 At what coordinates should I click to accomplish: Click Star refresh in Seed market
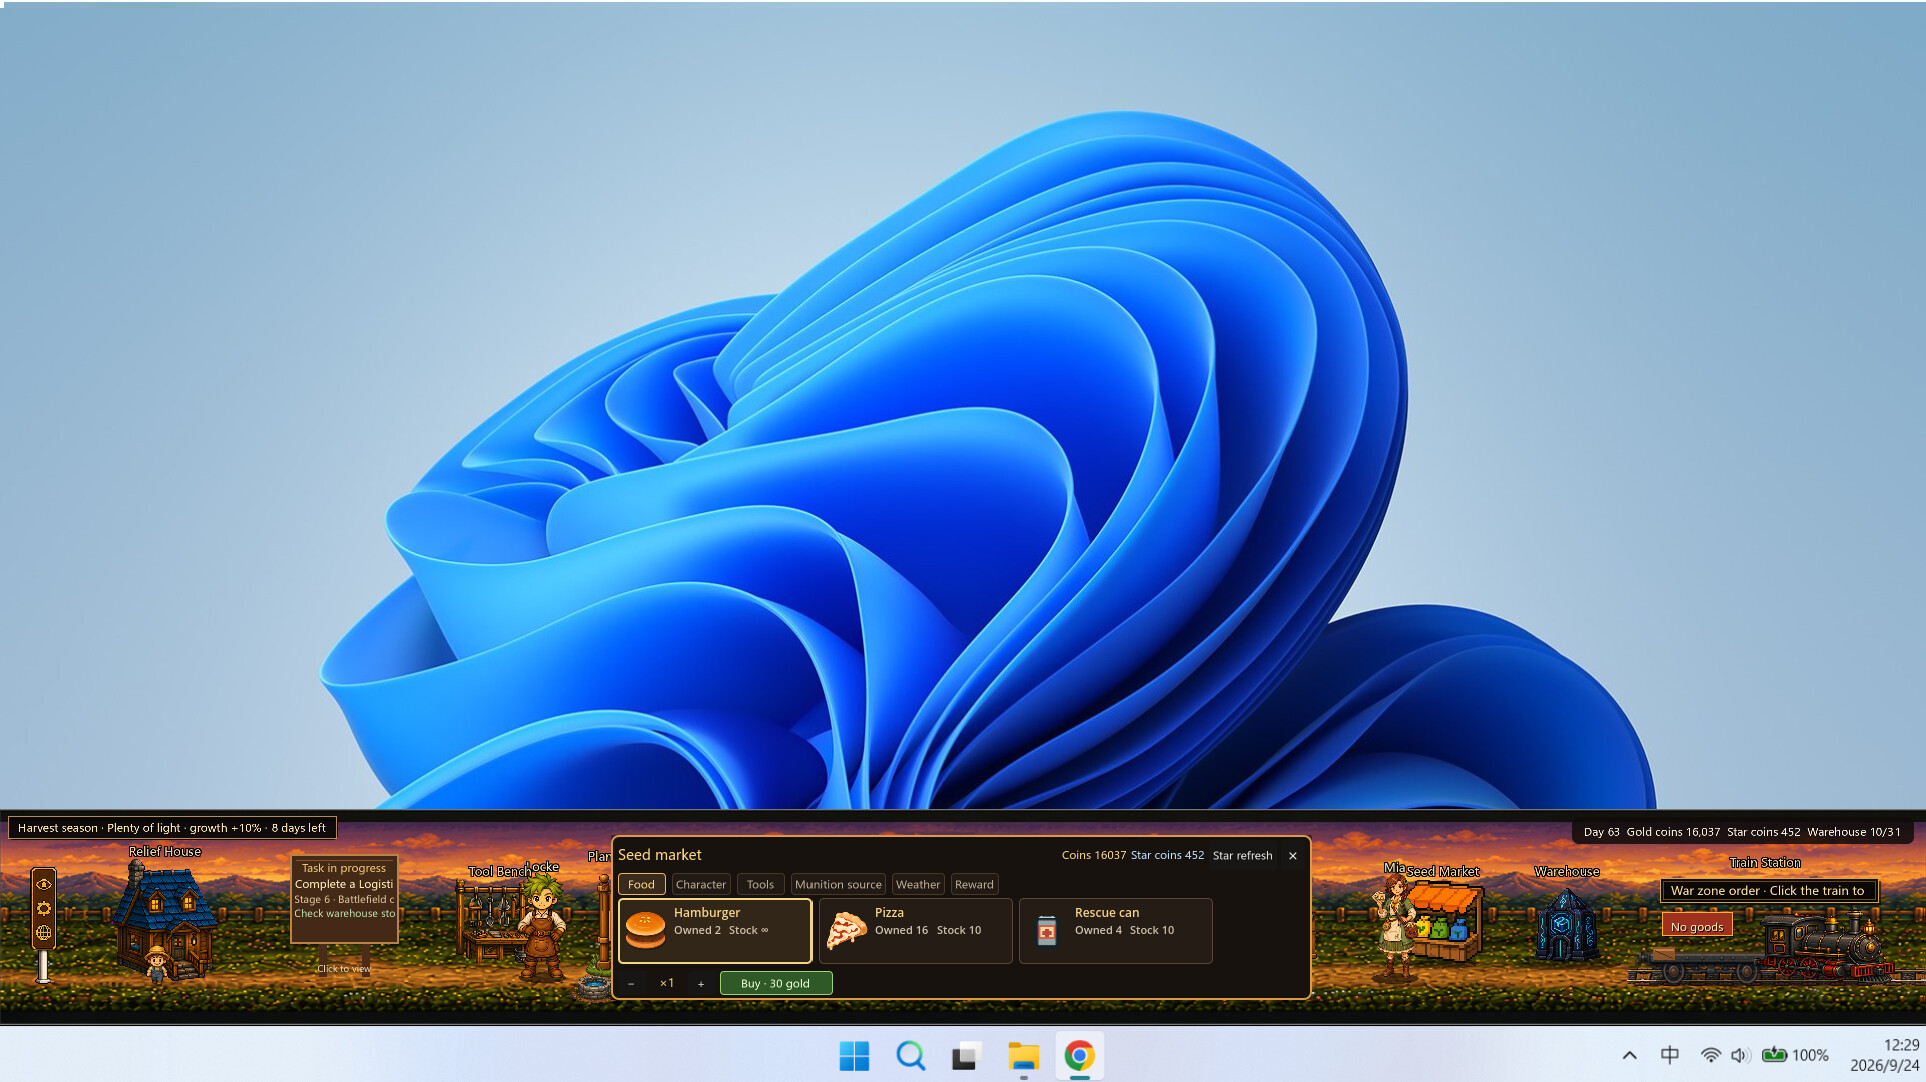point(1242,855)
